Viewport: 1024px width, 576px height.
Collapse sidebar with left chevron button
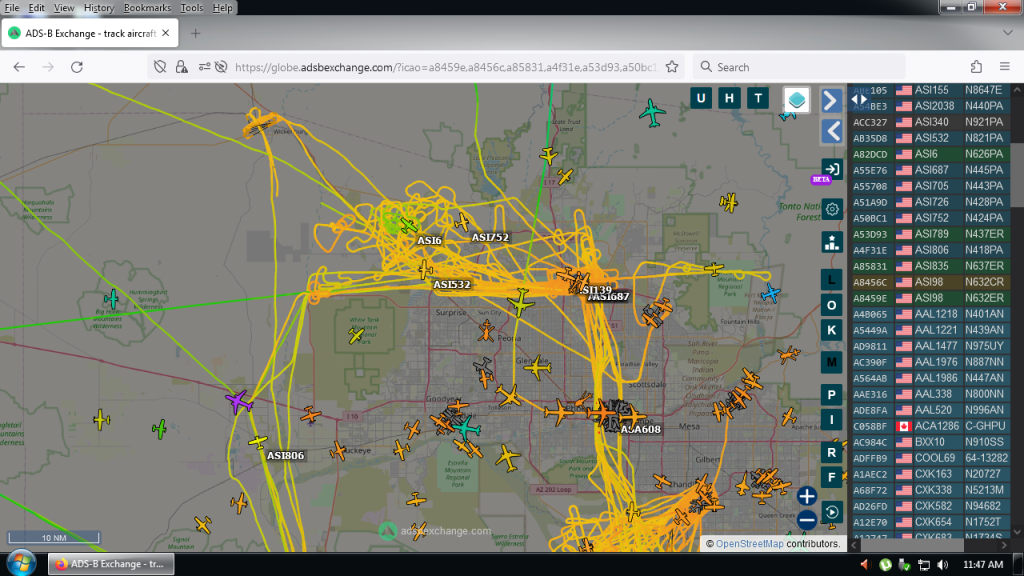(x=831, y=131)
